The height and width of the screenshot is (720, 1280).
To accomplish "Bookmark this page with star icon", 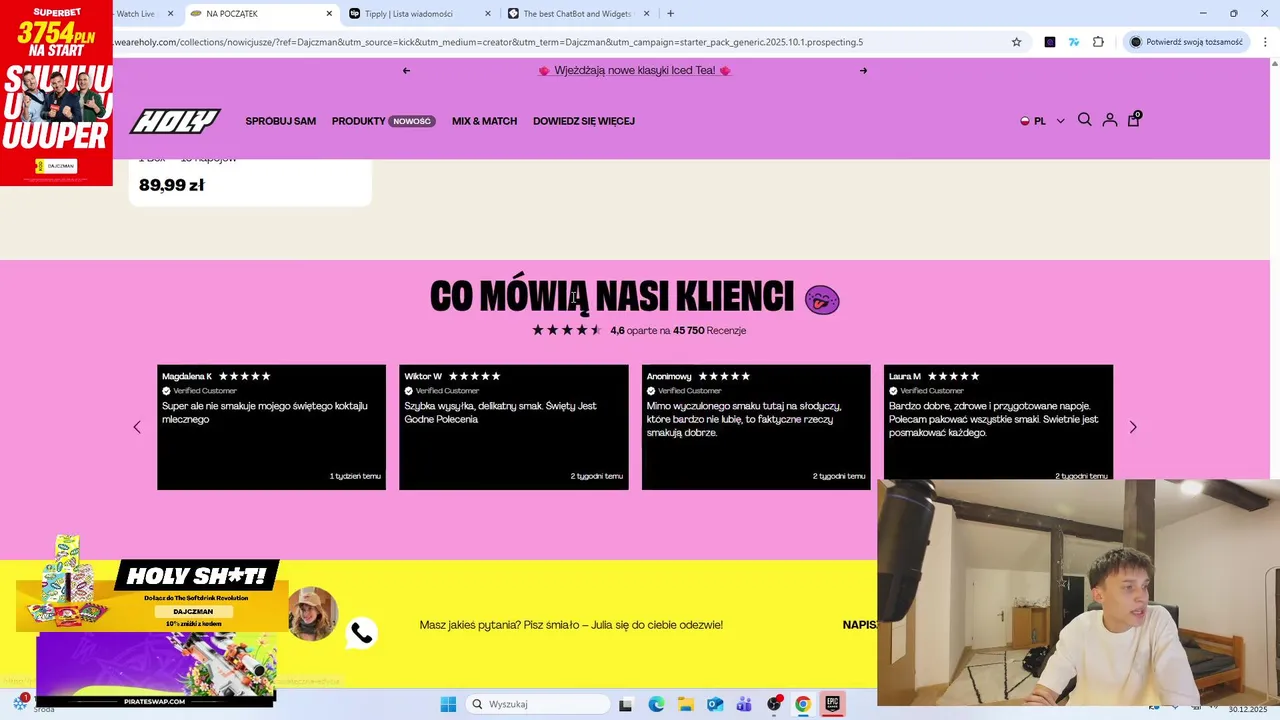I will tap(1016, 42).
